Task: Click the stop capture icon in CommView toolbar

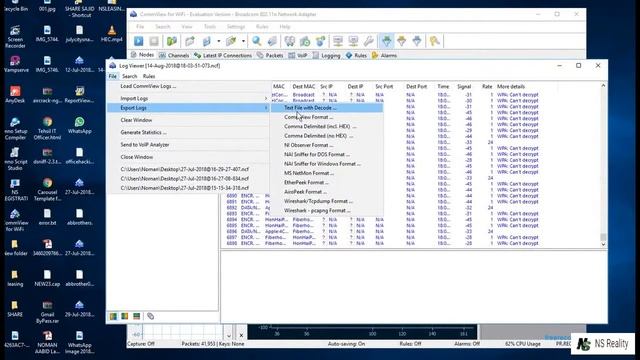Action: tap(154, 41)
